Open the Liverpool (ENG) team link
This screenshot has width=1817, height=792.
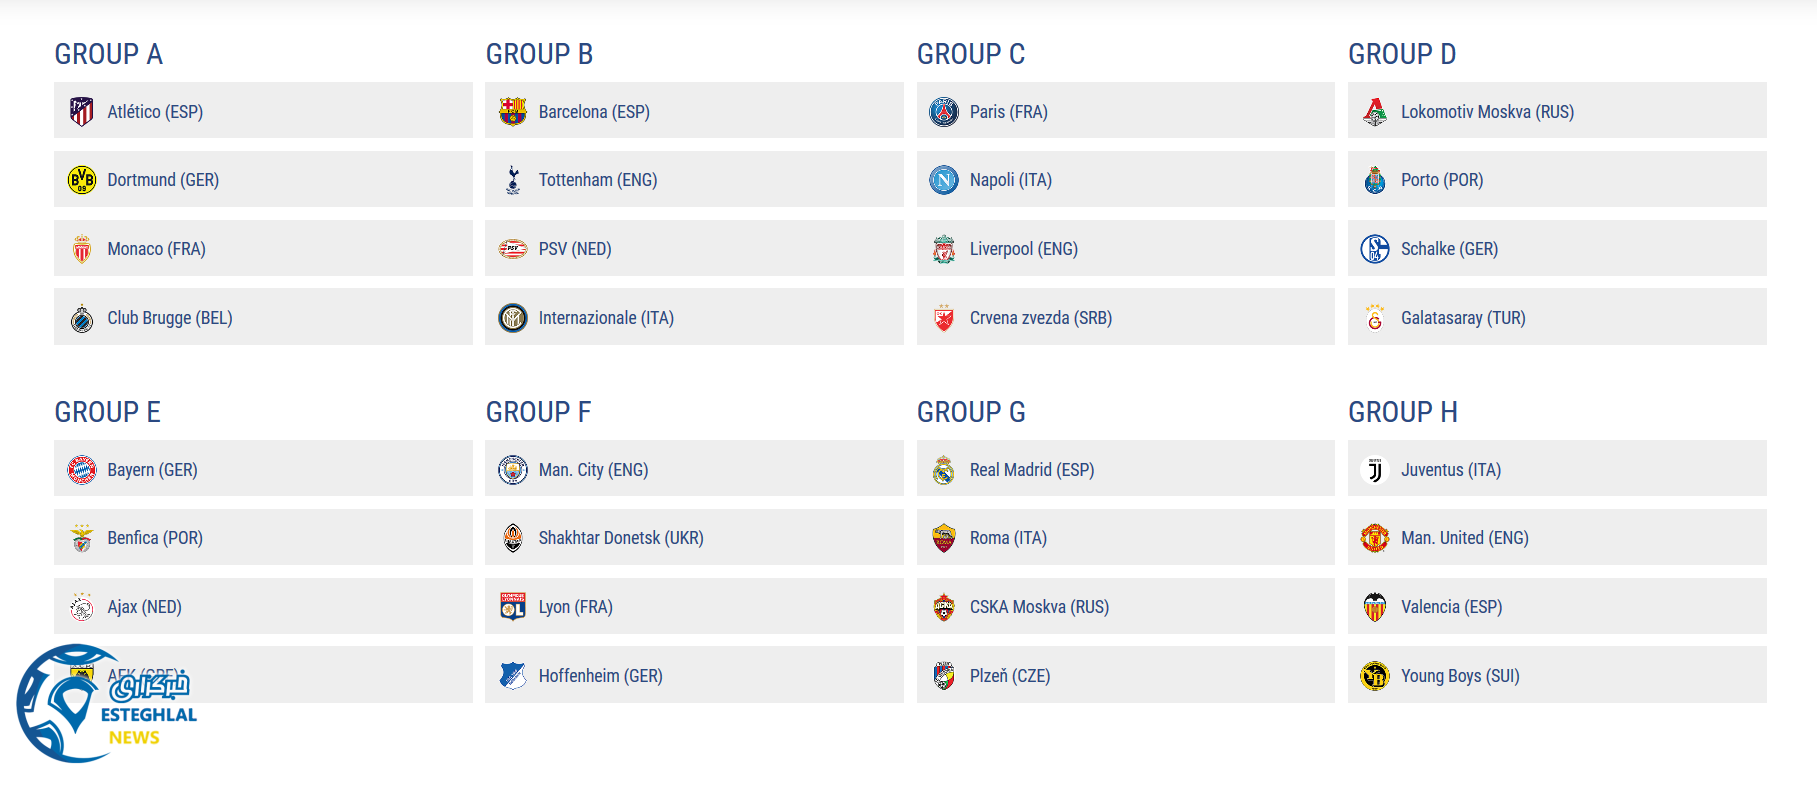(x=1023, y=249)
